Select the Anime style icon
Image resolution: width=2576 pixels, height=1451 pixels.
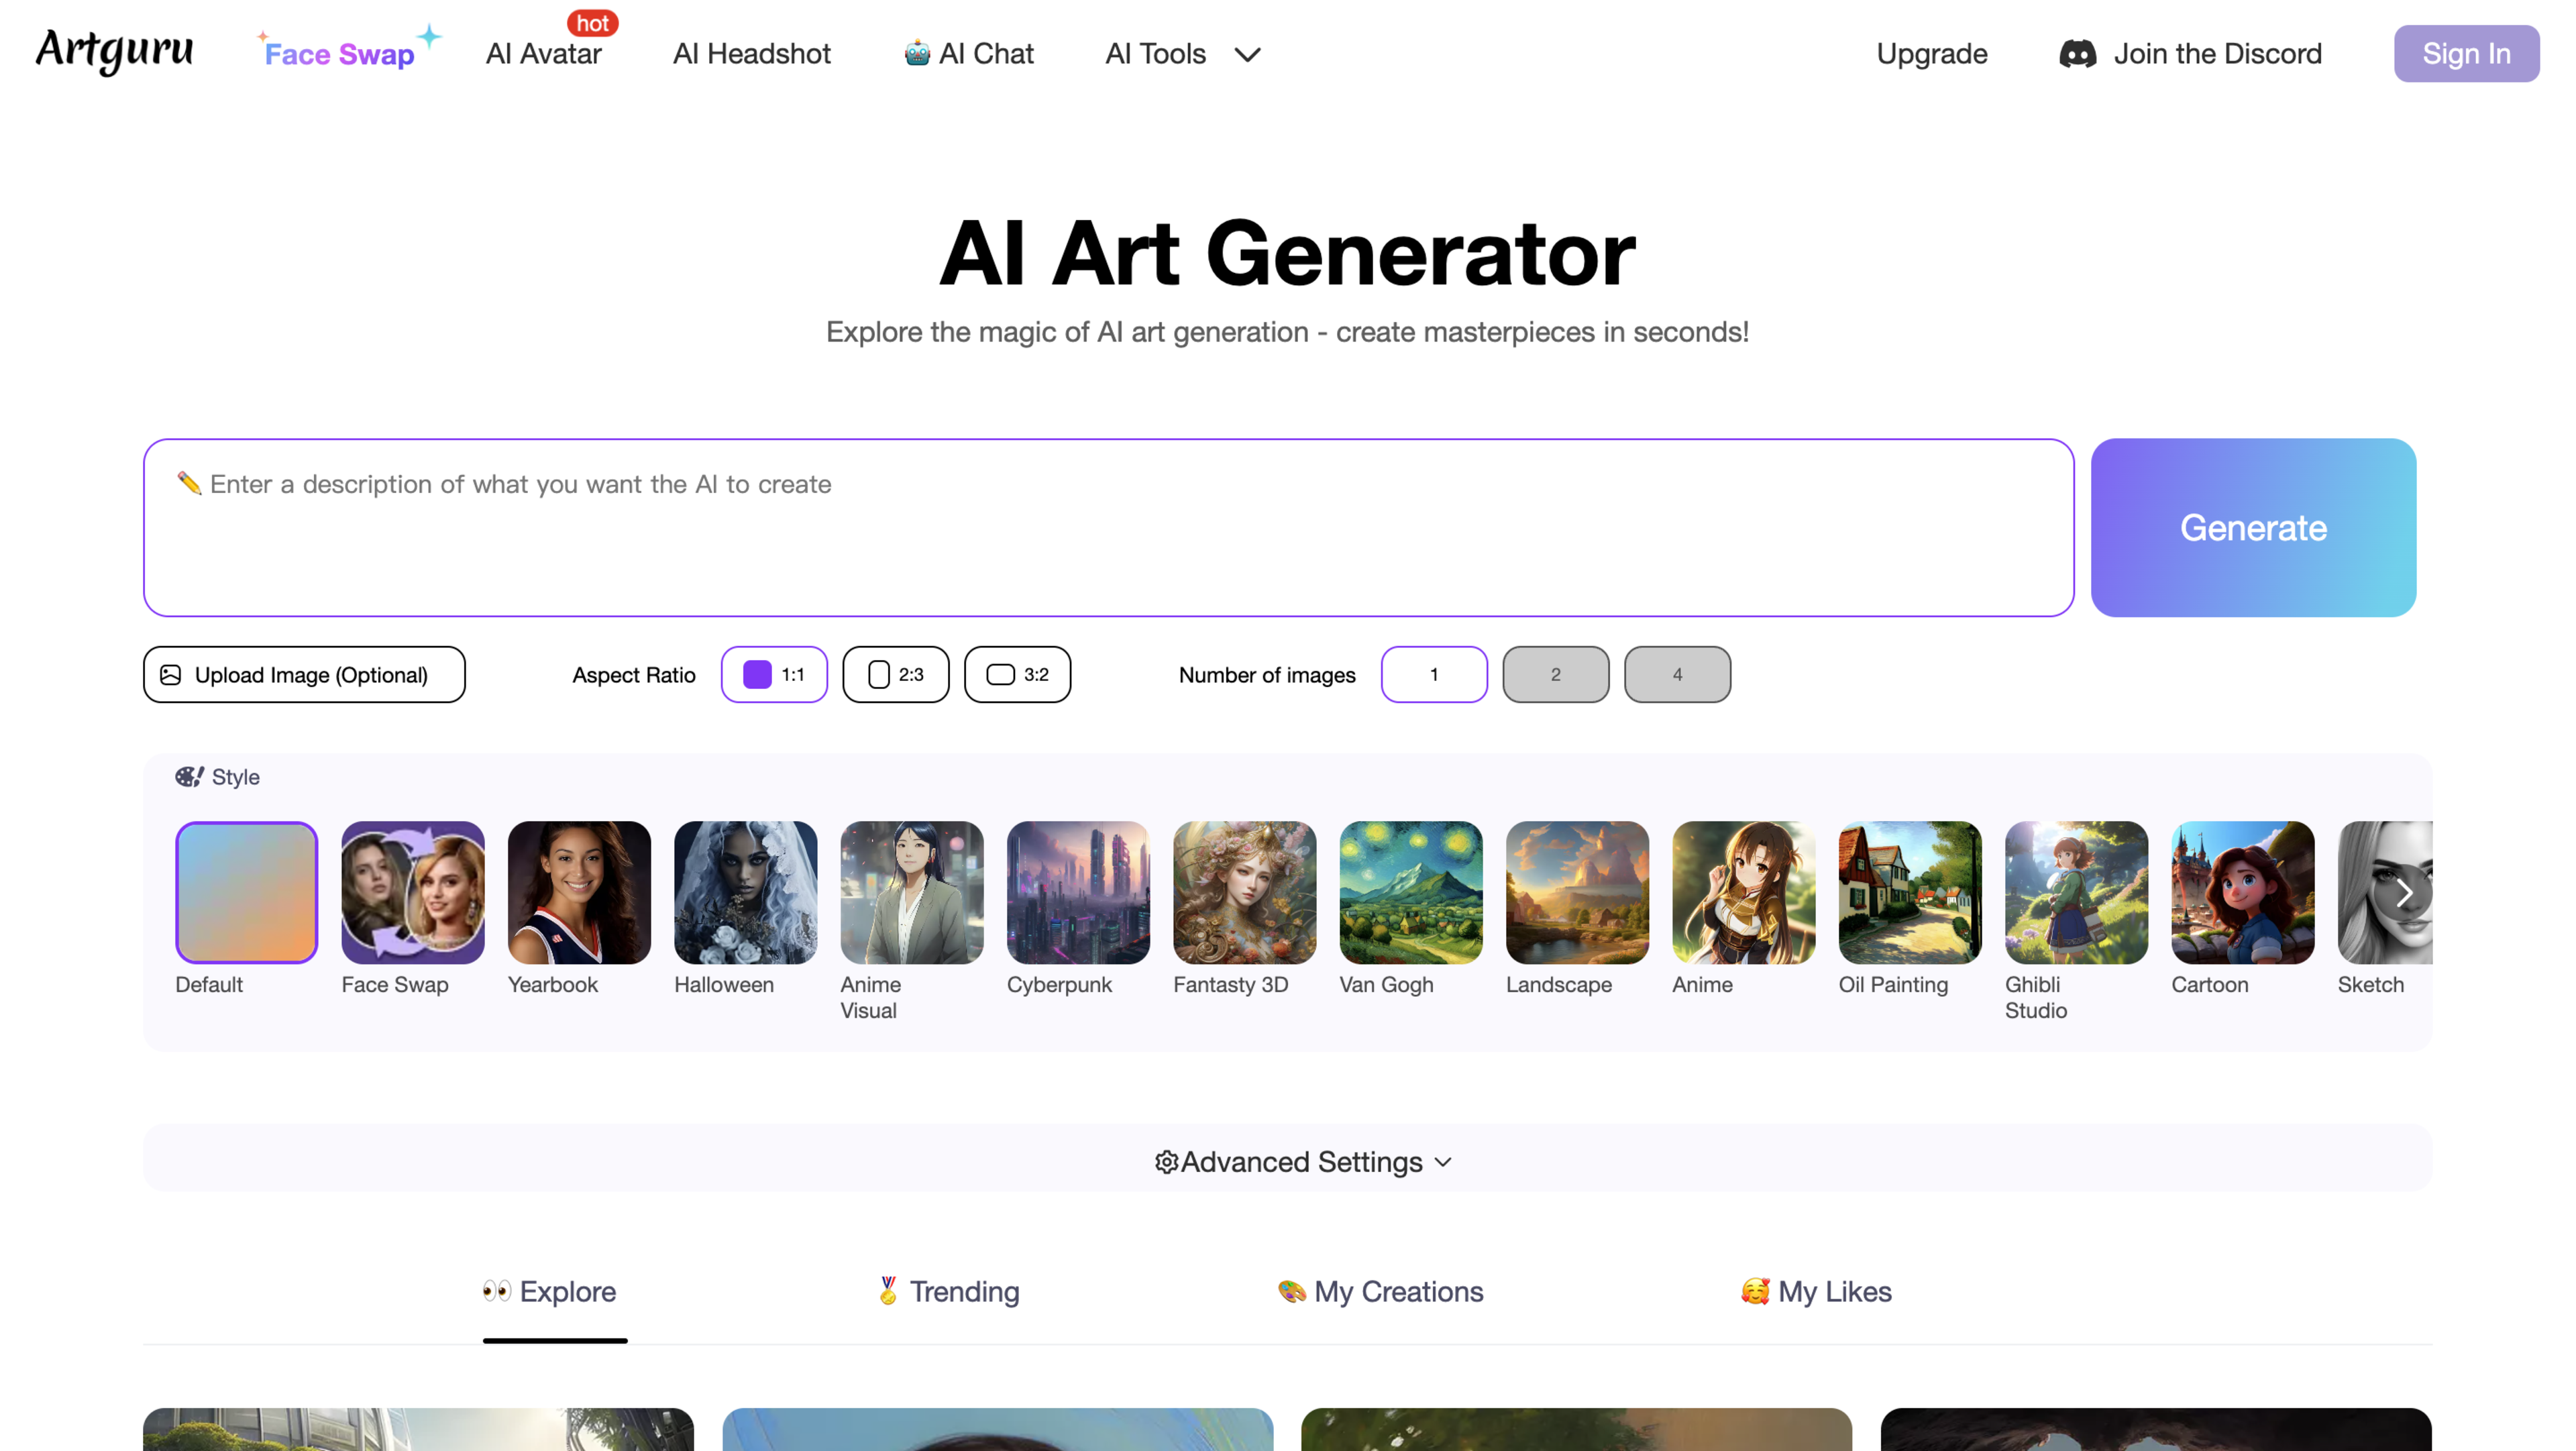pos(1741,892)
